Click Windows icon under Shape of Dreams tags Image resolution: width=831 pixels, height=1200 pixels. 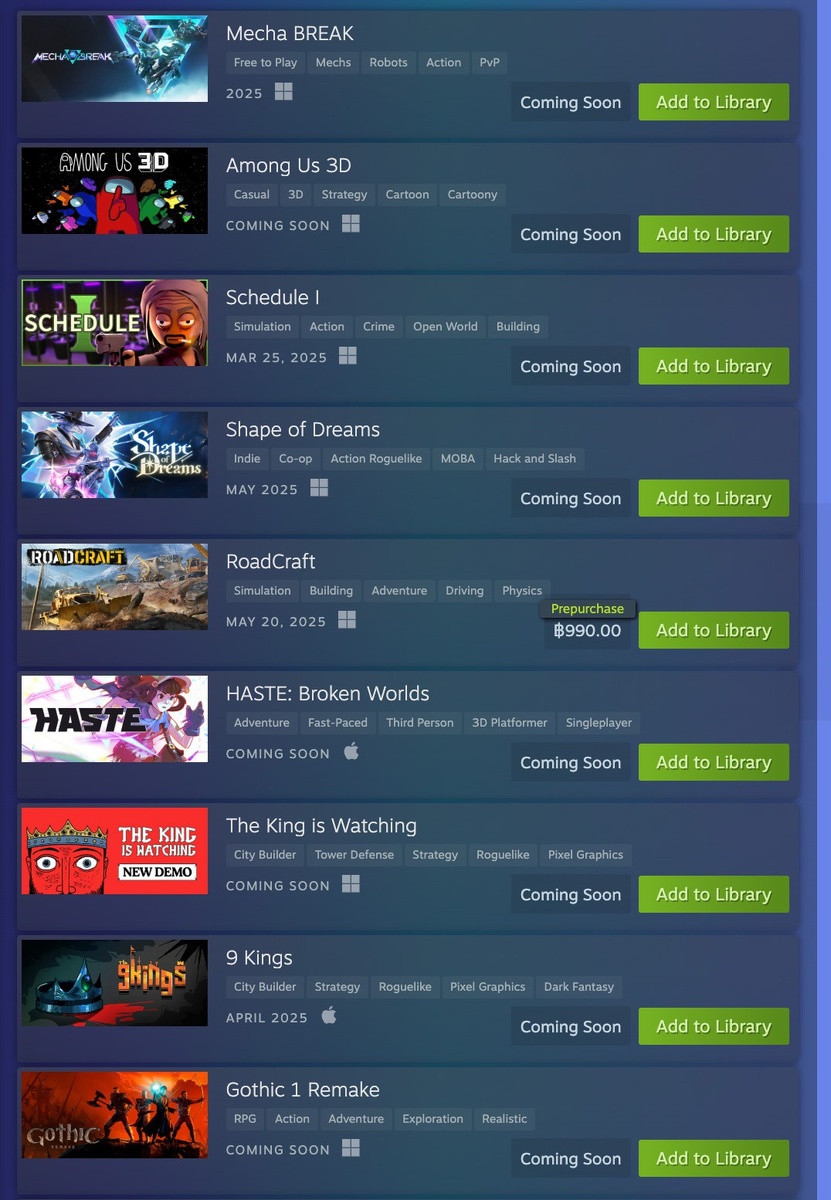click(x=319, y=488)
